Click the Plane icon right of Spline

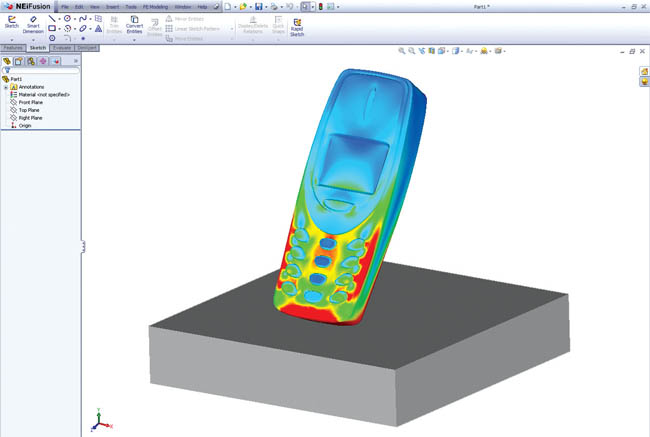click(x=98, y=19)
